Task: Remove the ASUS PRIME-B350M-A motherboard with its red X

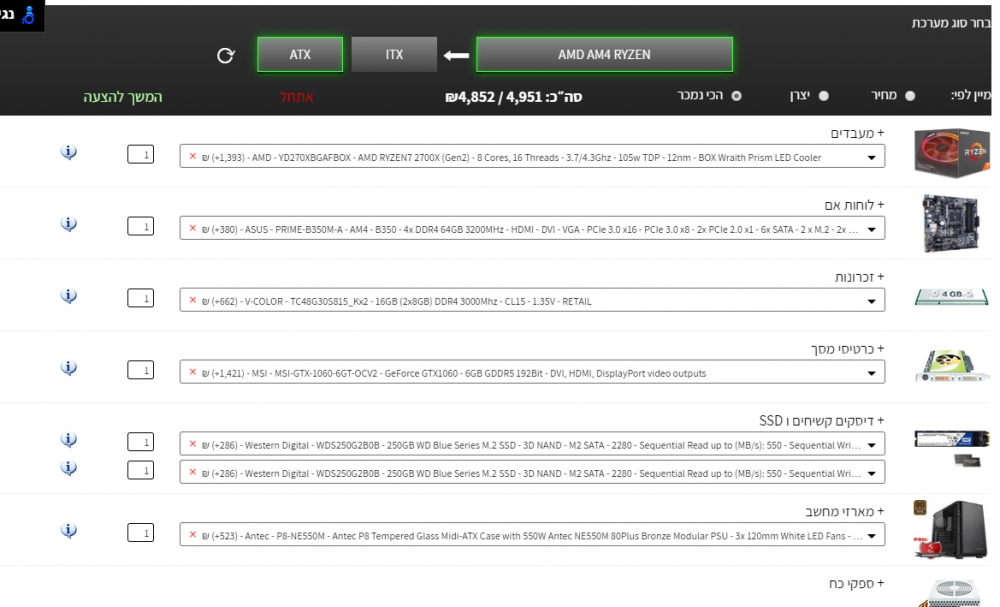Action: tap(193, 228)
